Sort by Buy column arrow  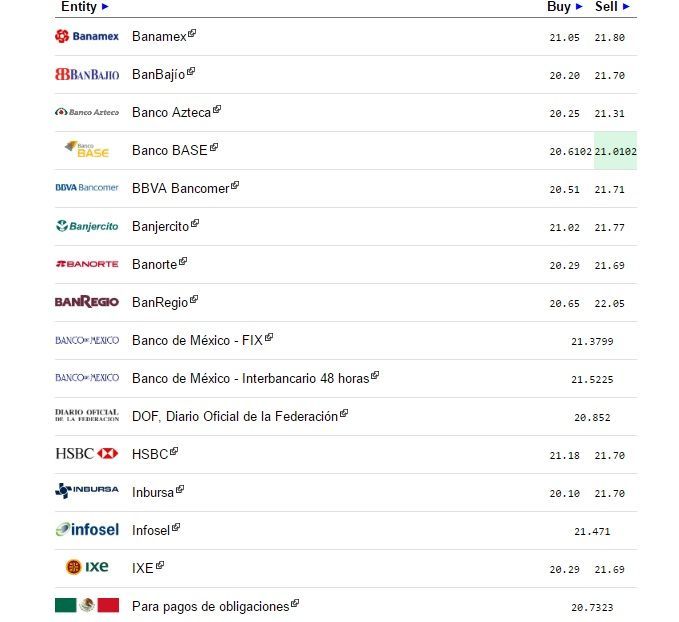pos(579,7)
